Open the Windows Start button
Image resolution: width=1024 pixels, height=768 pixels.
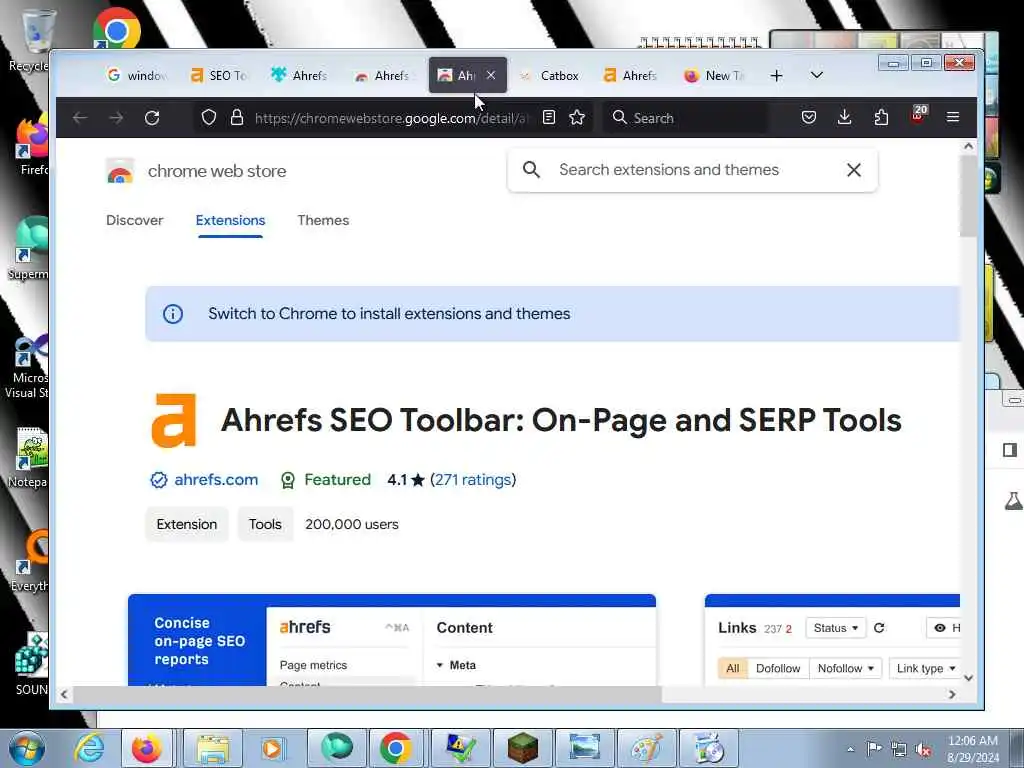pyautogui.click(x=26, y=748)
